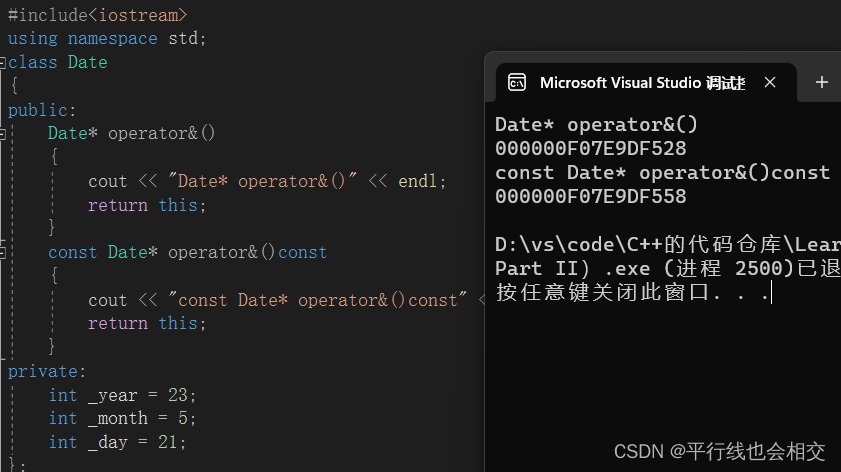Image resolution: width=841 pixels, height=472 pixels.
Task: Click the CSDN @平行线也会相交 watermark
Action: (x=719, y=452)
